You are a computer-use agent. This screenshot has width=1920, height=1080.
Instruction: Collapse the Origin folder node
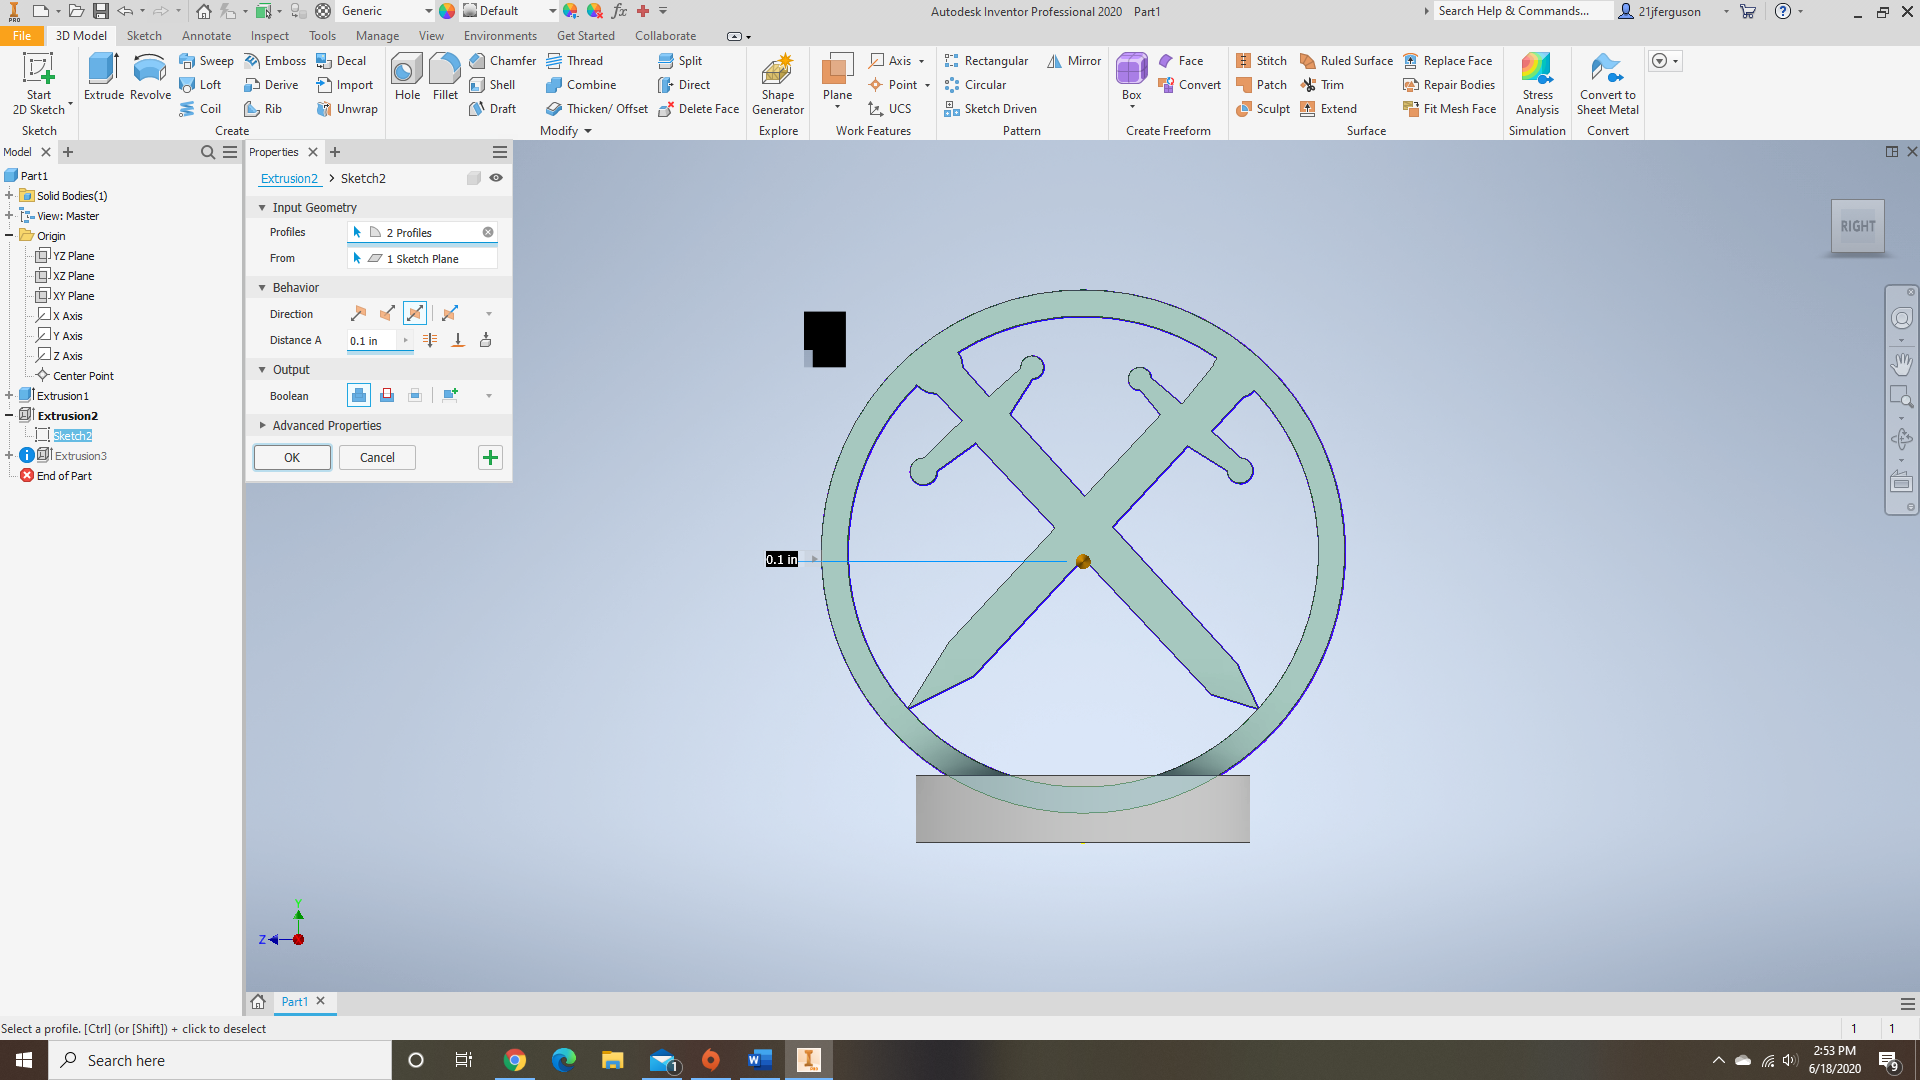pyautogui.click(x=9, y=236)
